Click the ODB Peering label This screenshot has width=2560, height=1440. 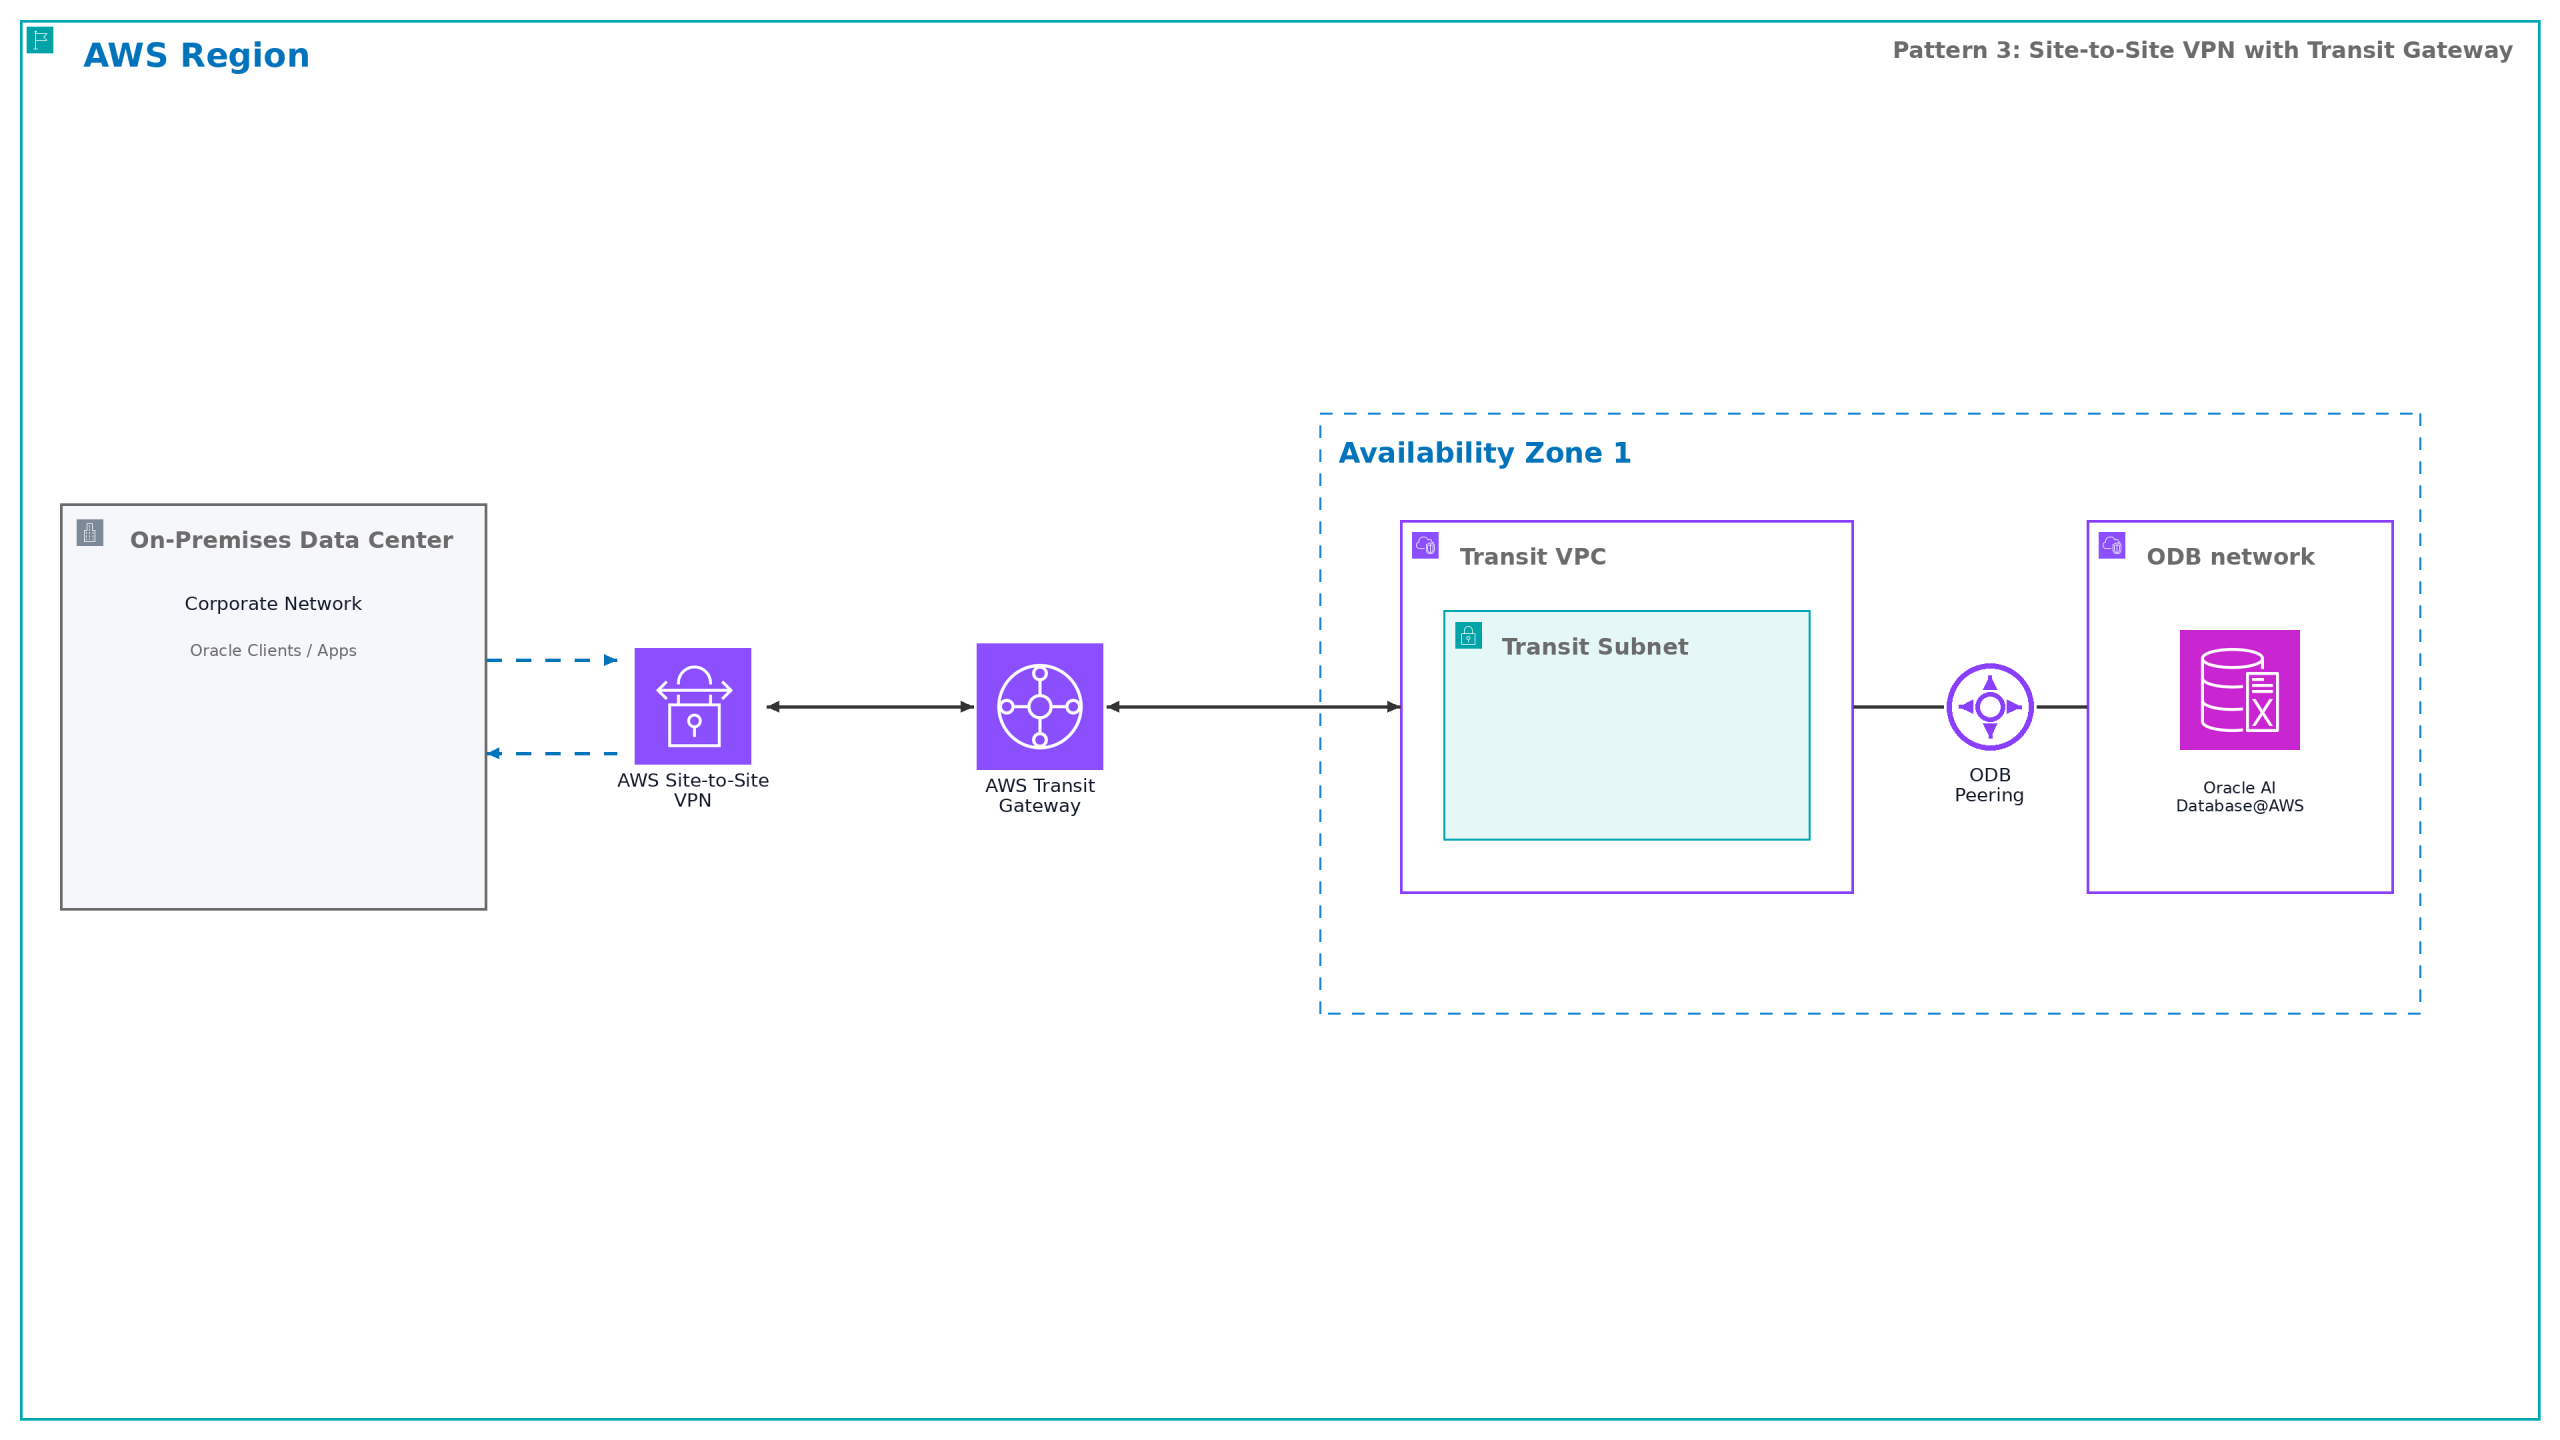(1990, 785)
